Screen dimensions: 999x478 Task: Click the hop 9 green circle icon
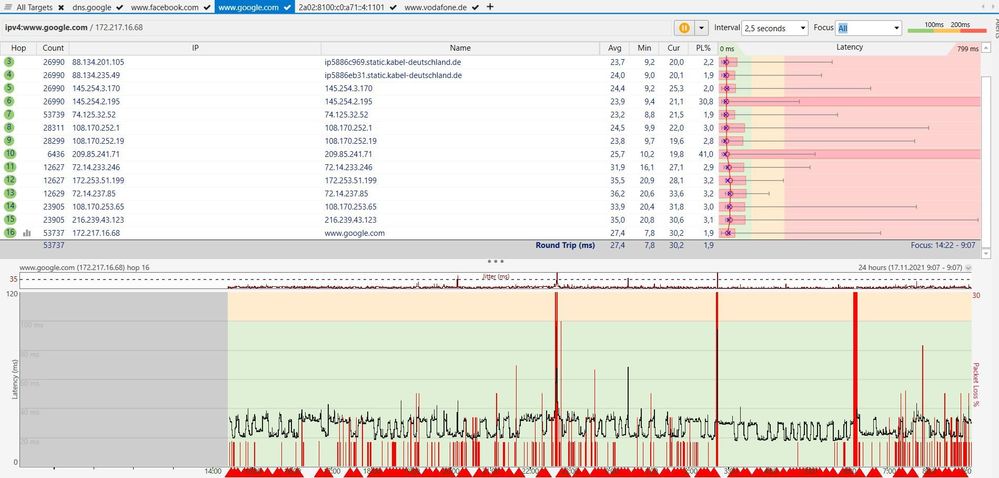click(x=9, y=140)
